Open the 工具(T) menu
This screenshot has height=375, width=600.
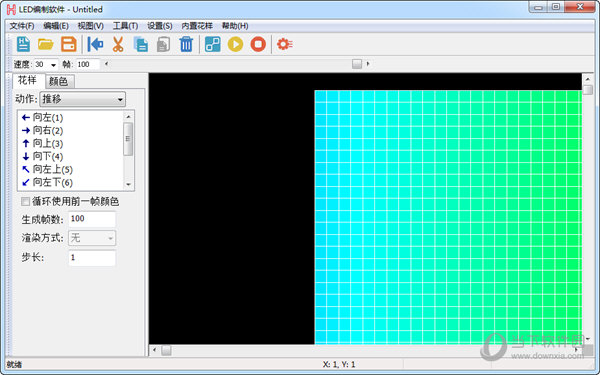pyautogui.click(x=125, y=26)
